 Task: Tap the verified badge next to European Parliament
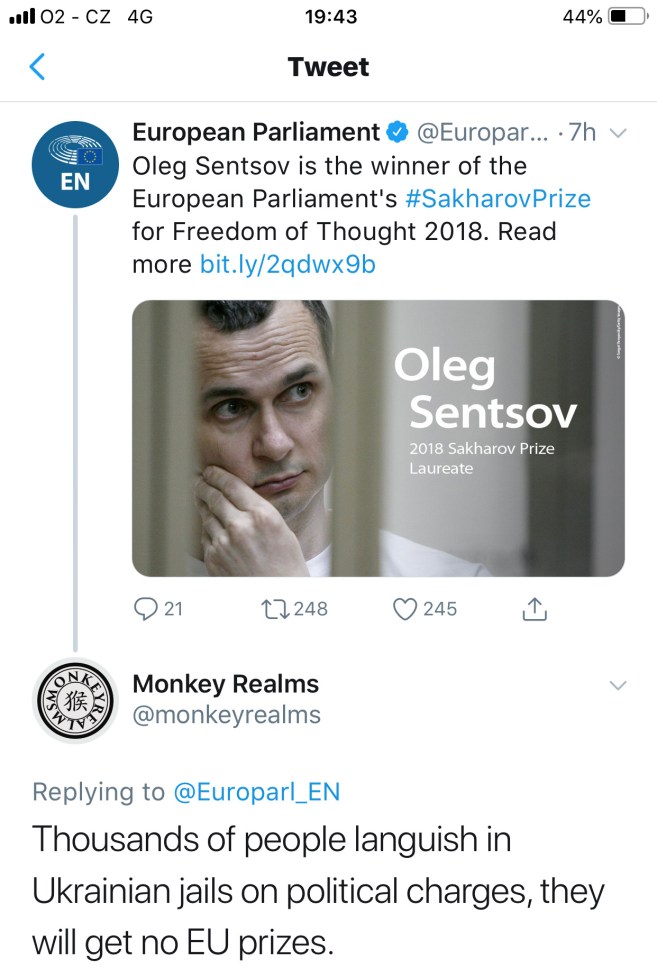pos(397,133)
